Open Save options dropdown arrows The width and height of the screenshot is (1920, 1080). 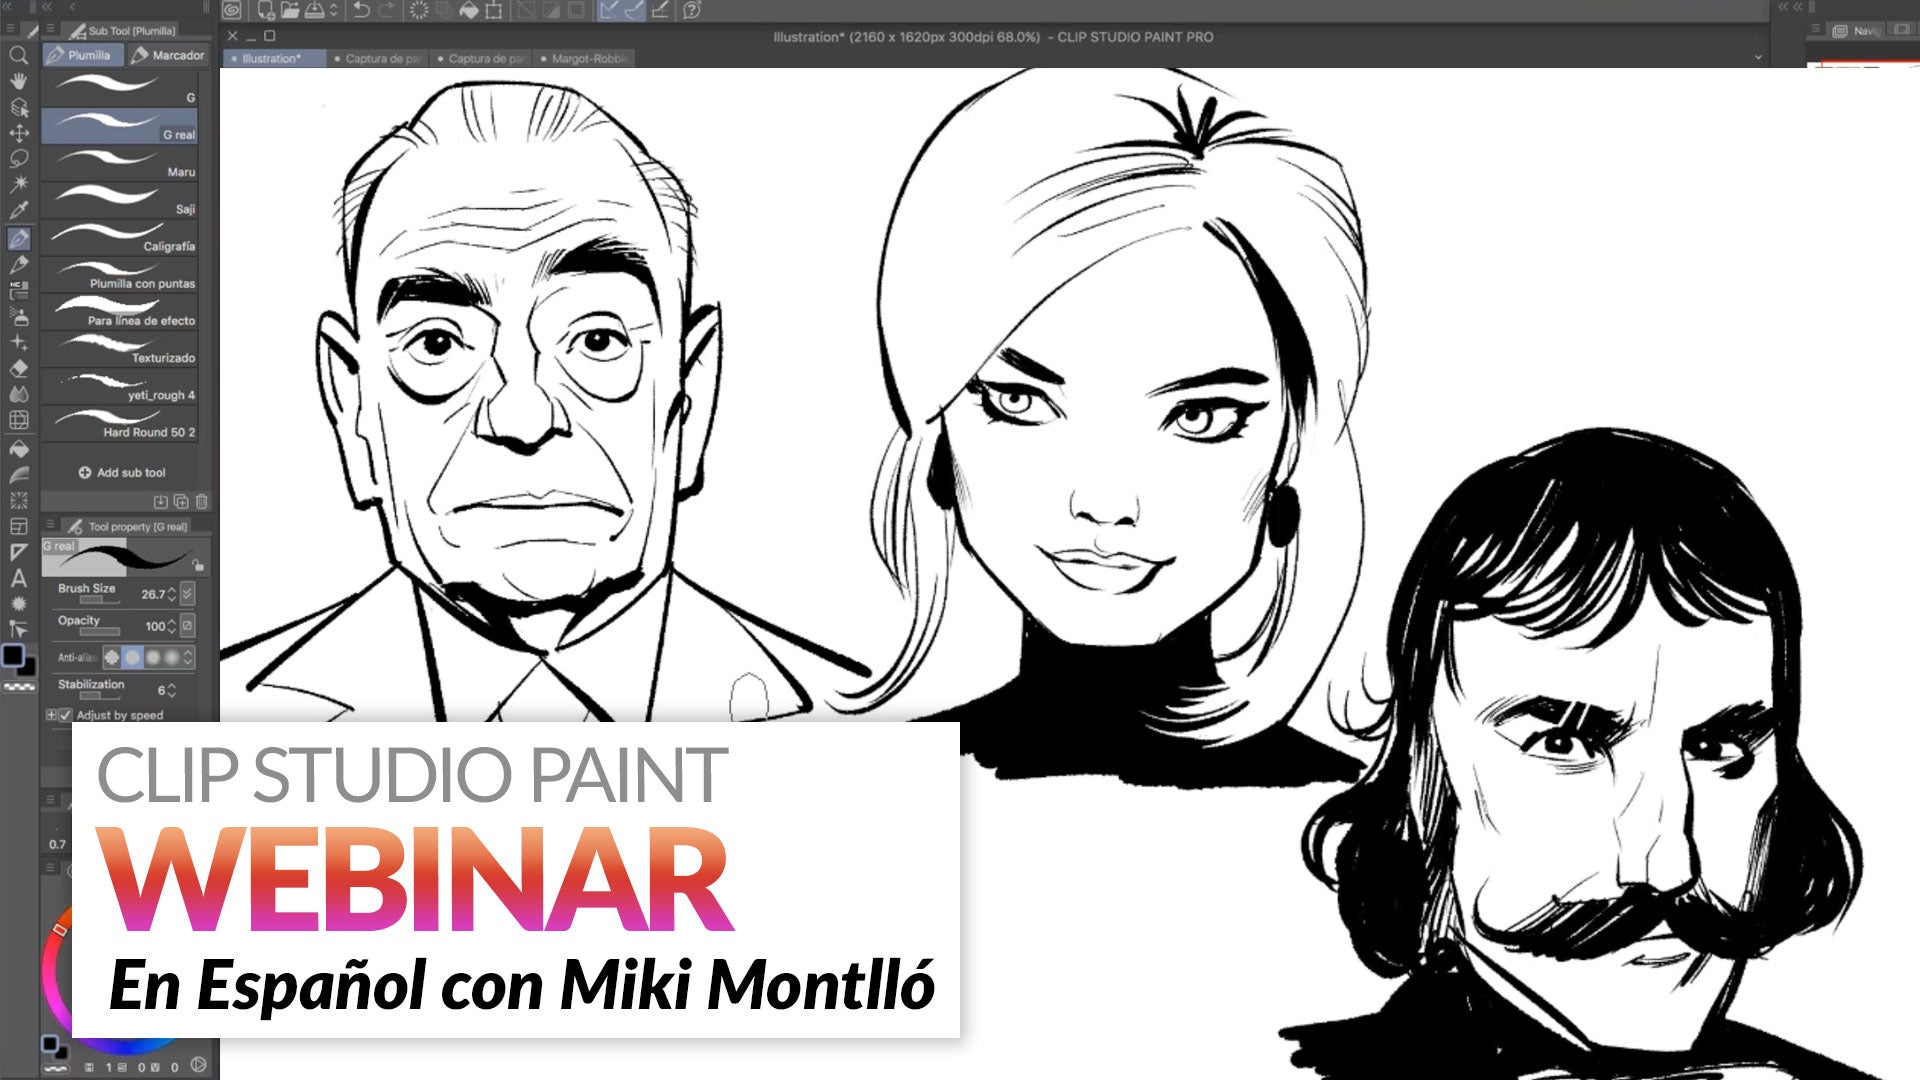334,10
